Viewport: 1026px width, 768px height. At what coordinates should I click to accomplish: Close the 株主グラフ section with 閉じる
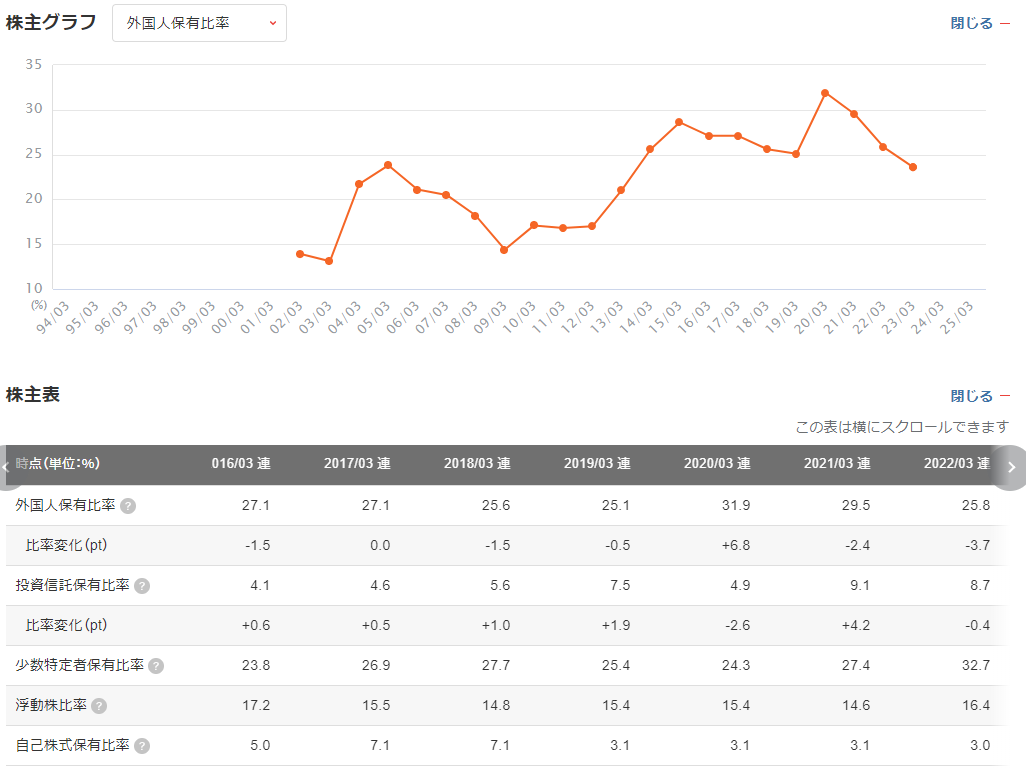tap(980, 23)
